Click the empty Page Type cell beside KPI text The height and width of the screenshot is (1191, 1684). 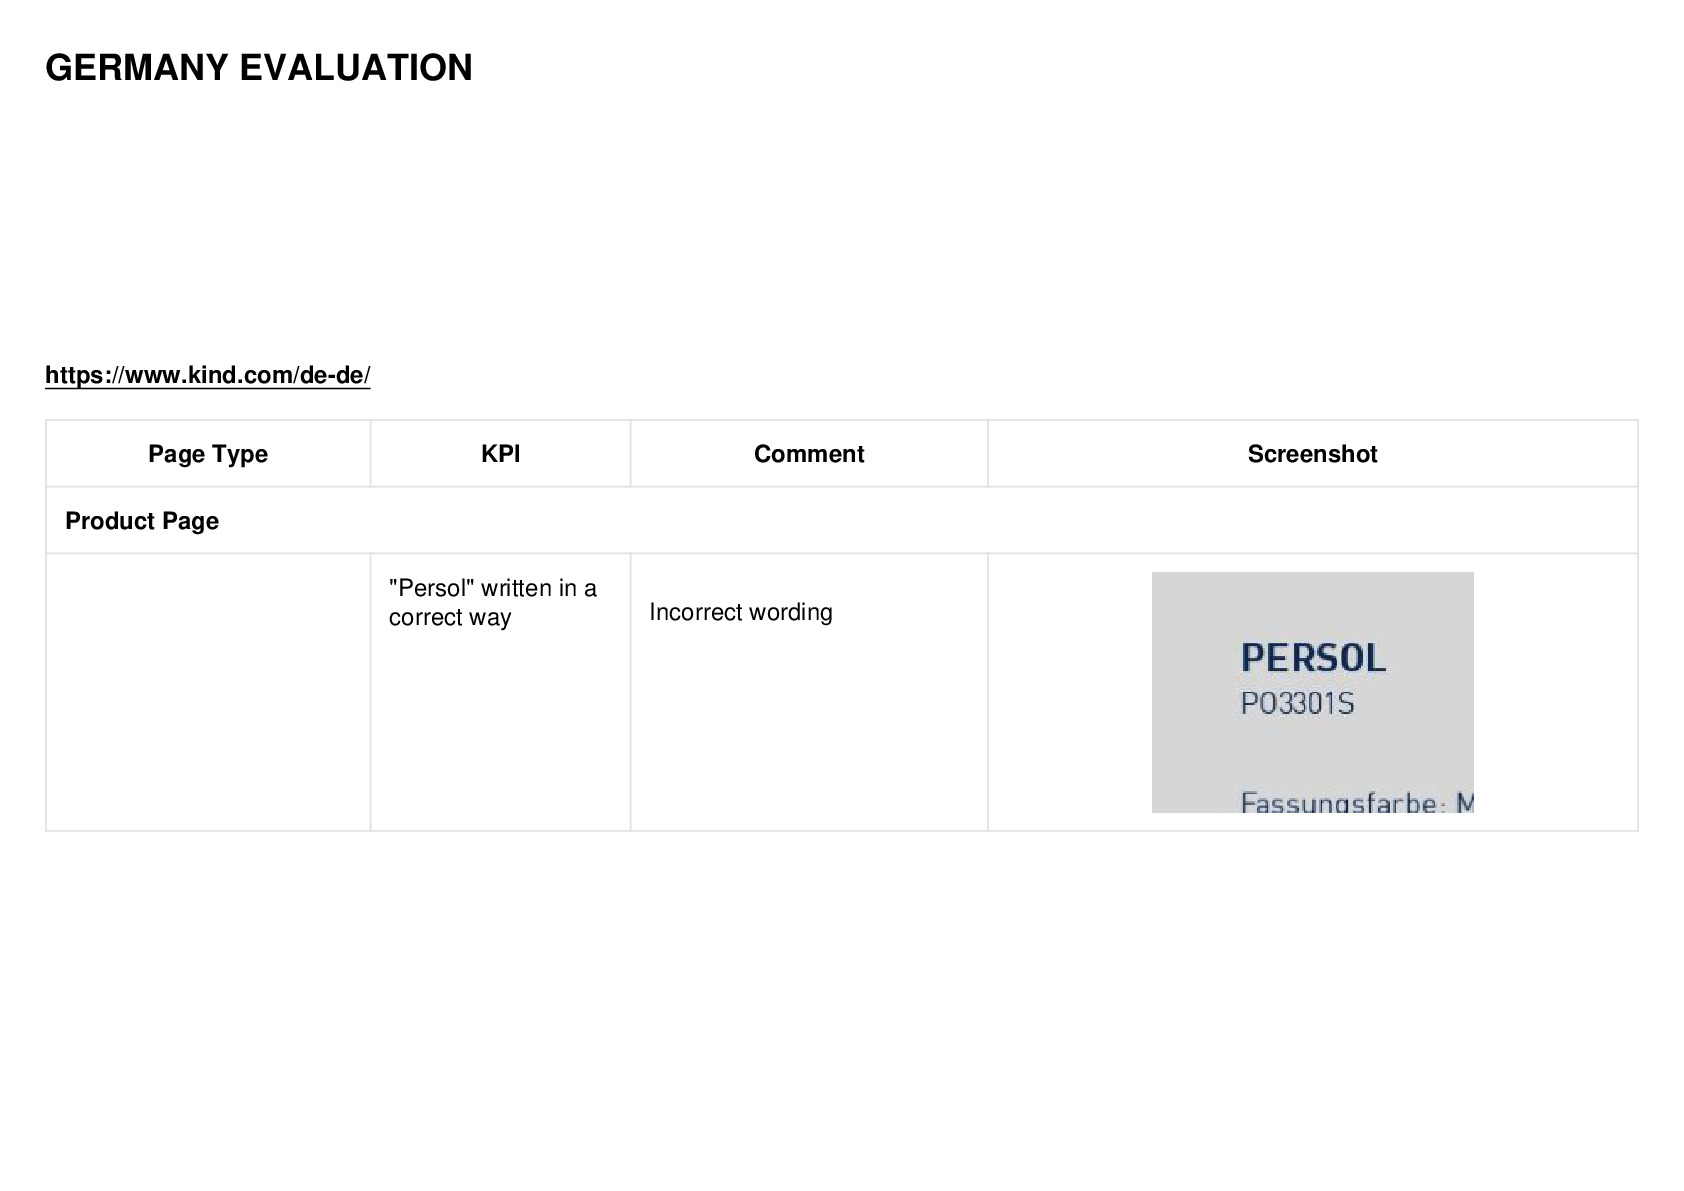(208, 692)
